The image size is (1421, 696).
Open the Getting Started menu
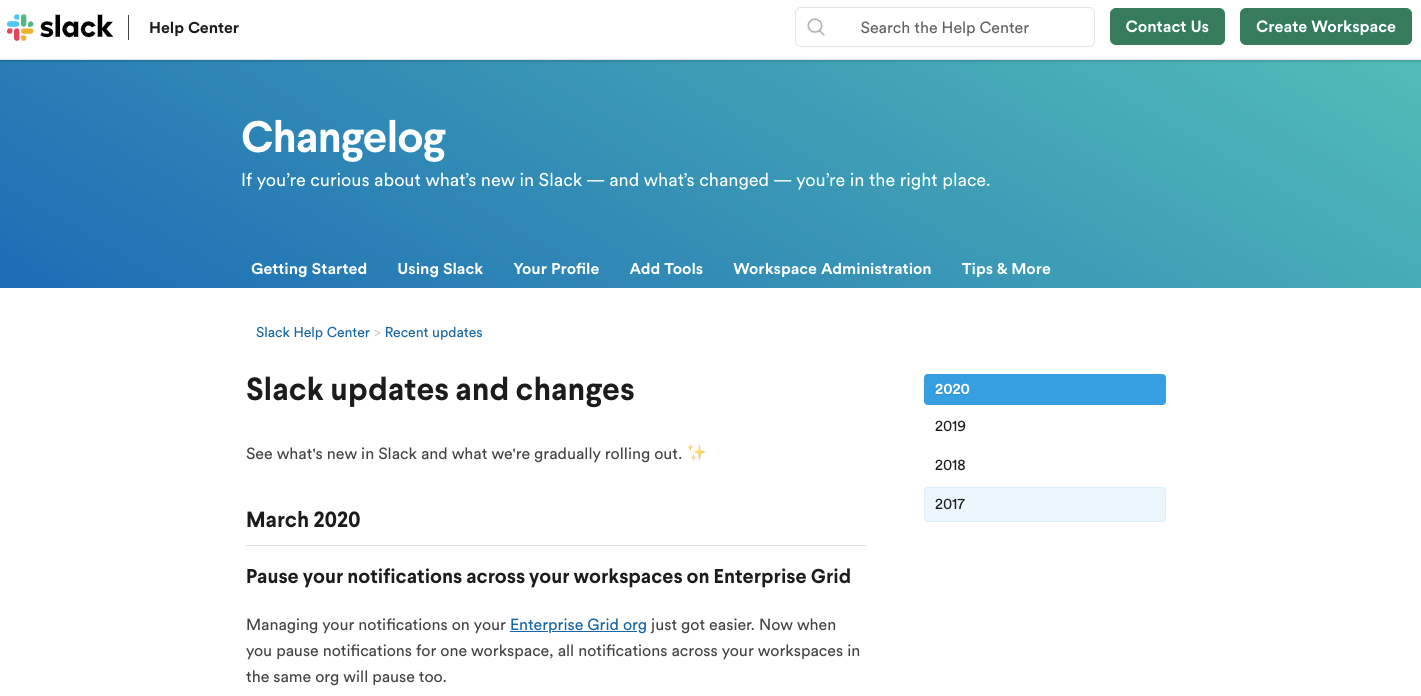pos(309,268)
